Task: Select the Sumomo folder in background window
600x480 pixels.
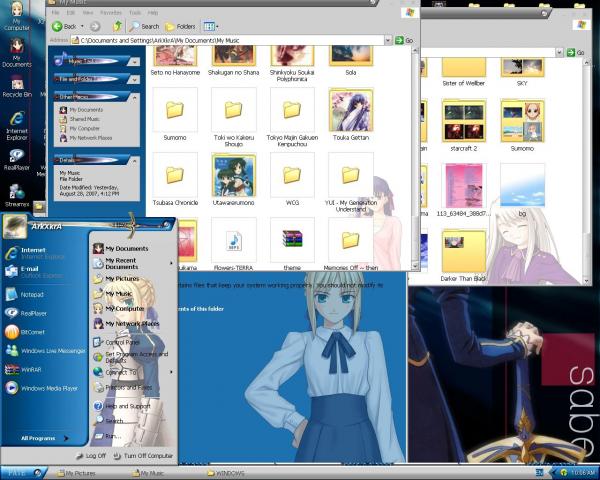Action: pyautogui.click(x=522, y=124)
